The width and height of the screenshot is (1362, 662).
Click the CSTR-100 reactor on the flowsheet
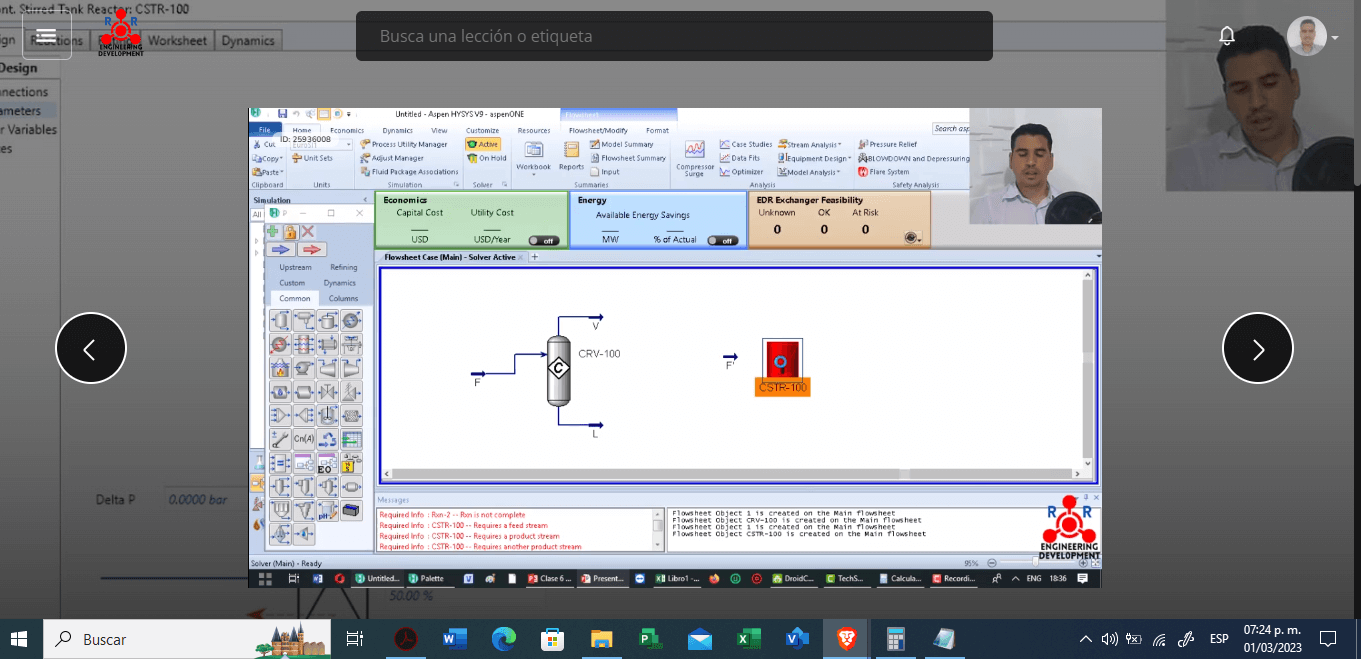click(782, 361)
